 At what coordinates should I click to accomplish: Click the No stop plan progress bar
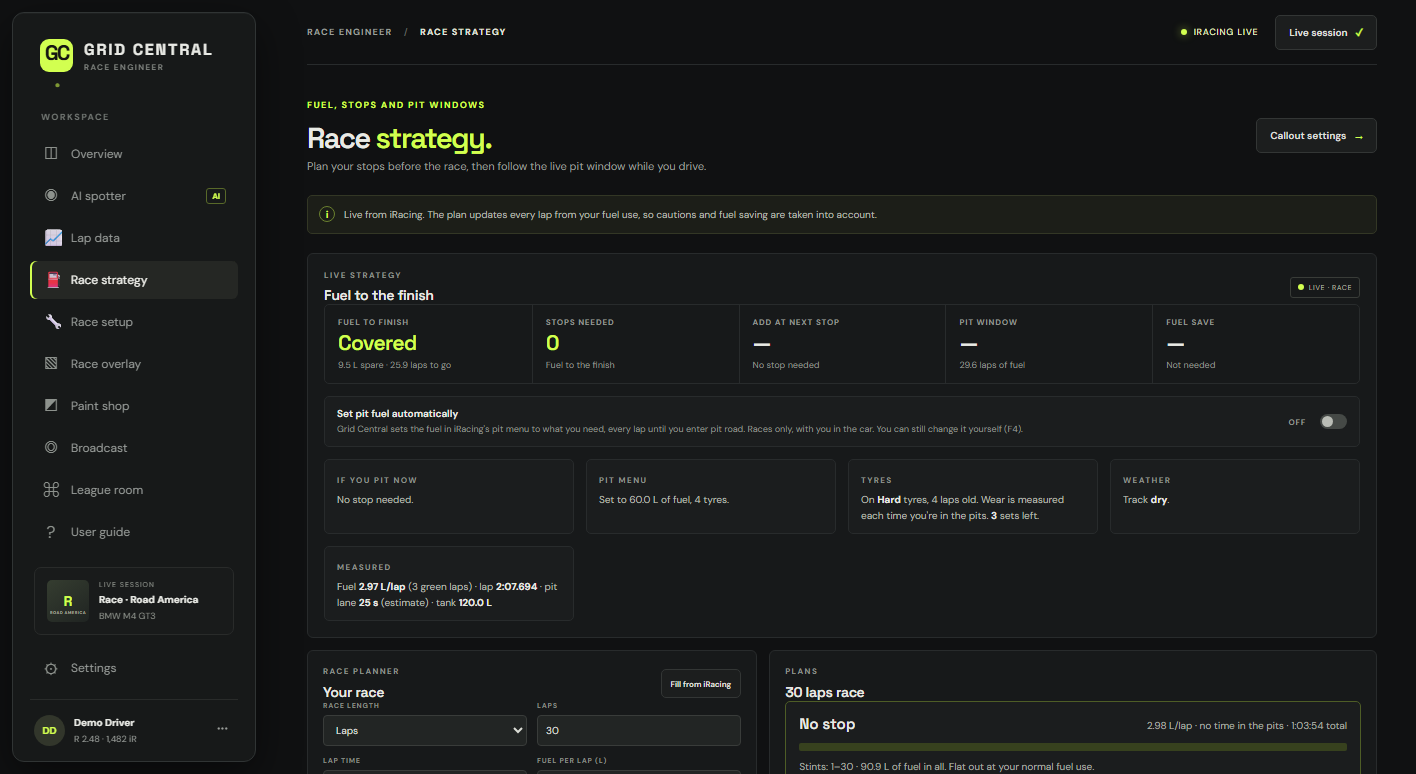[x=1073, y=747]
